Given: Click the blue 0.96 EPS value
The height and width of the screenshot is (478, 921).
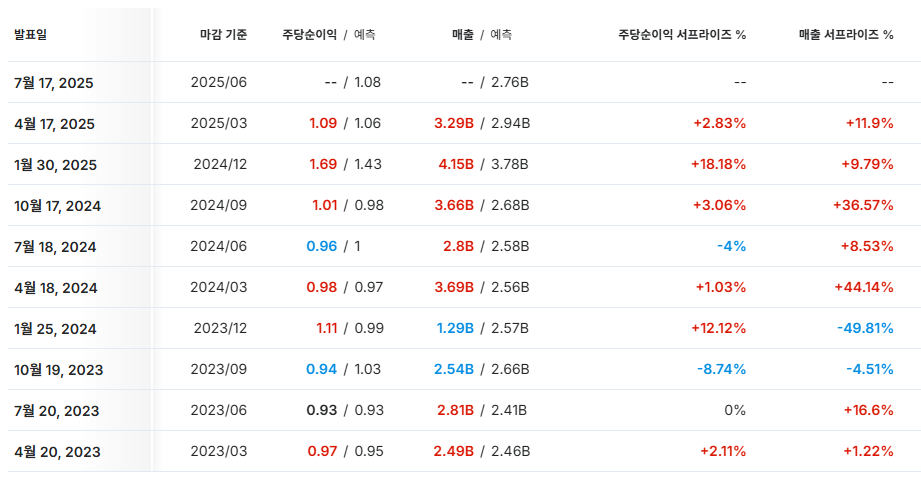Looking at the screenshot, I should pos(322,247).
